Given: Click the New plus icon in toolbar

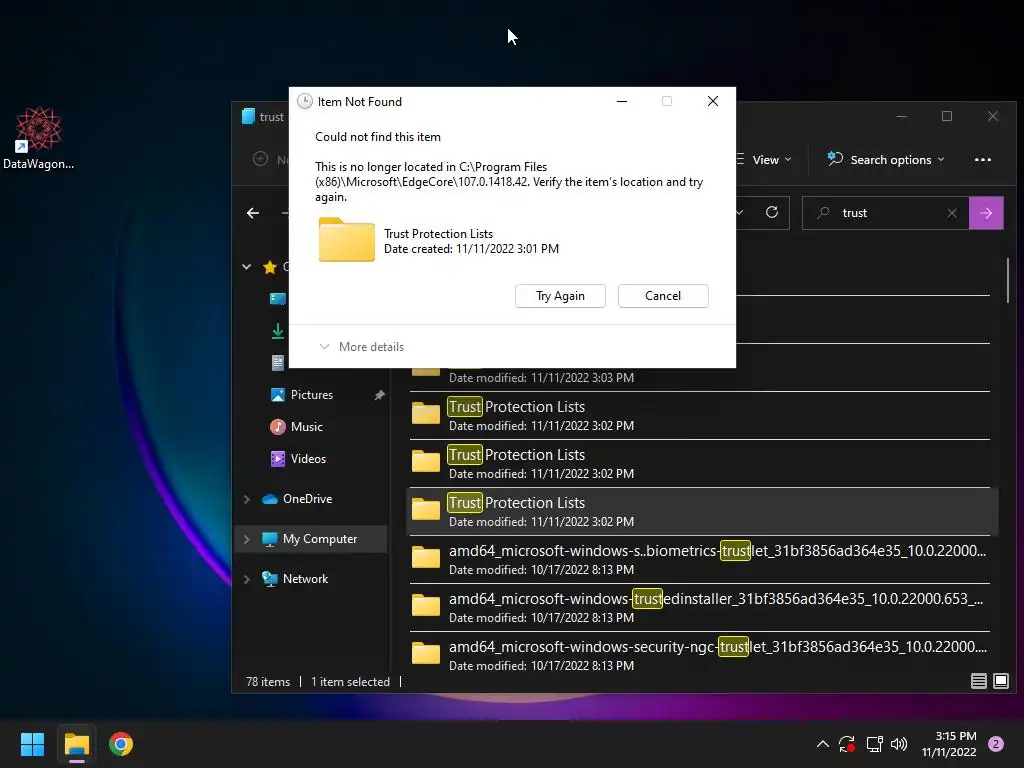Looking at the screenshot, I should (x=260, y=159).
